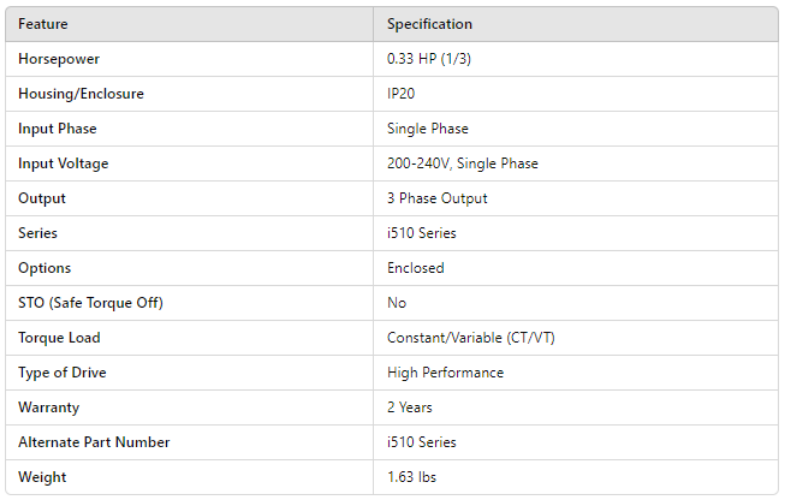Click the Enclosed options value
785x500 pixels.
(415, 268)
